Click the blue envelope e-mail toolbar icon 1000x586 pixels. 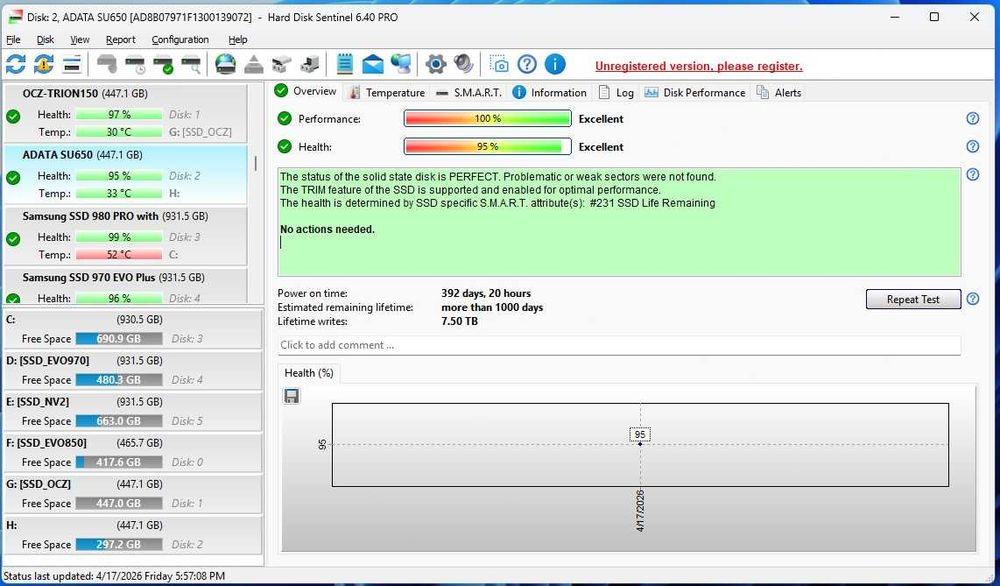tap(372, 64)
